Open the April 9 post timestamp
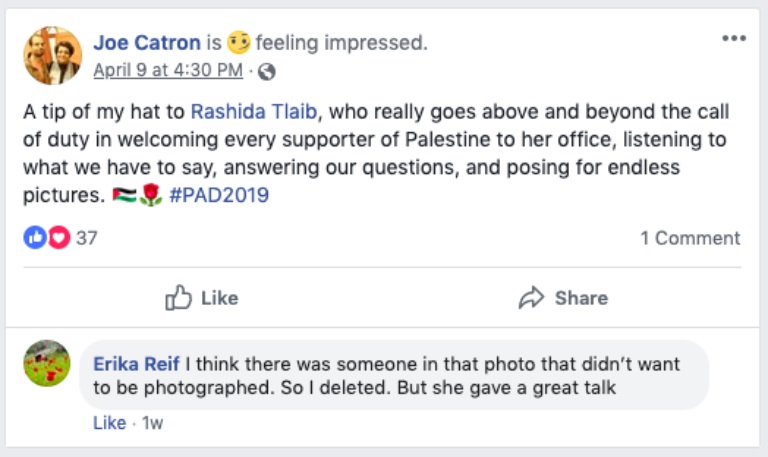 pos(168,71)
